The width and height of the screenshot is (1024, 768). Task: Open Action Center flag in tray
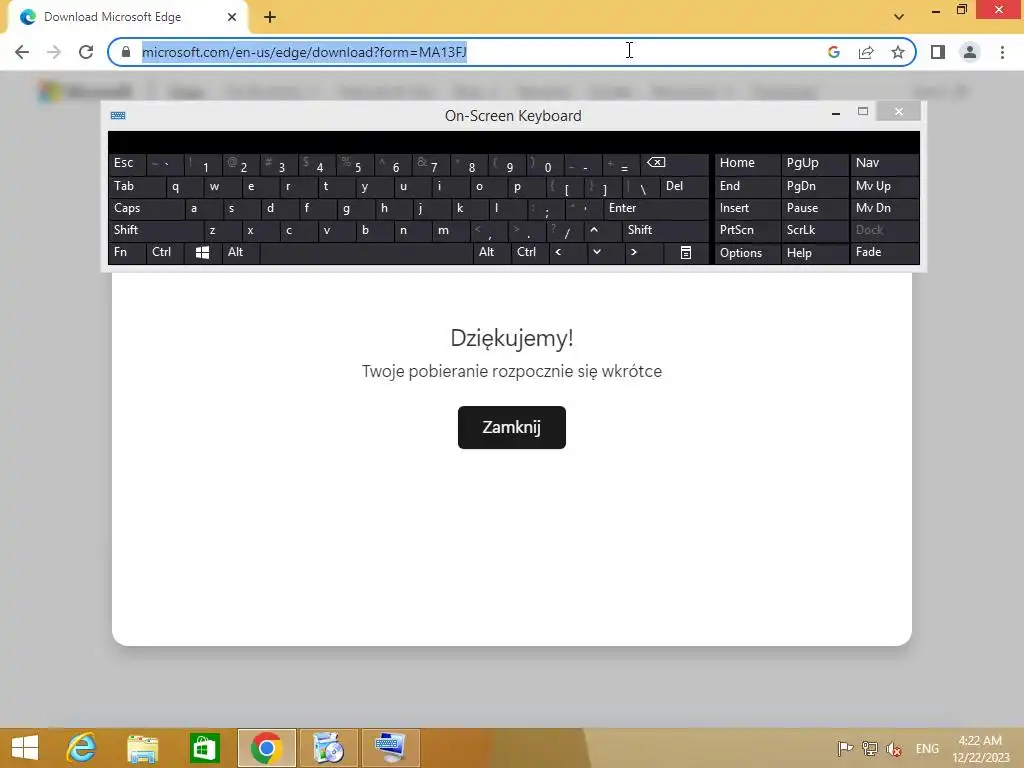[x=844, y=748]
